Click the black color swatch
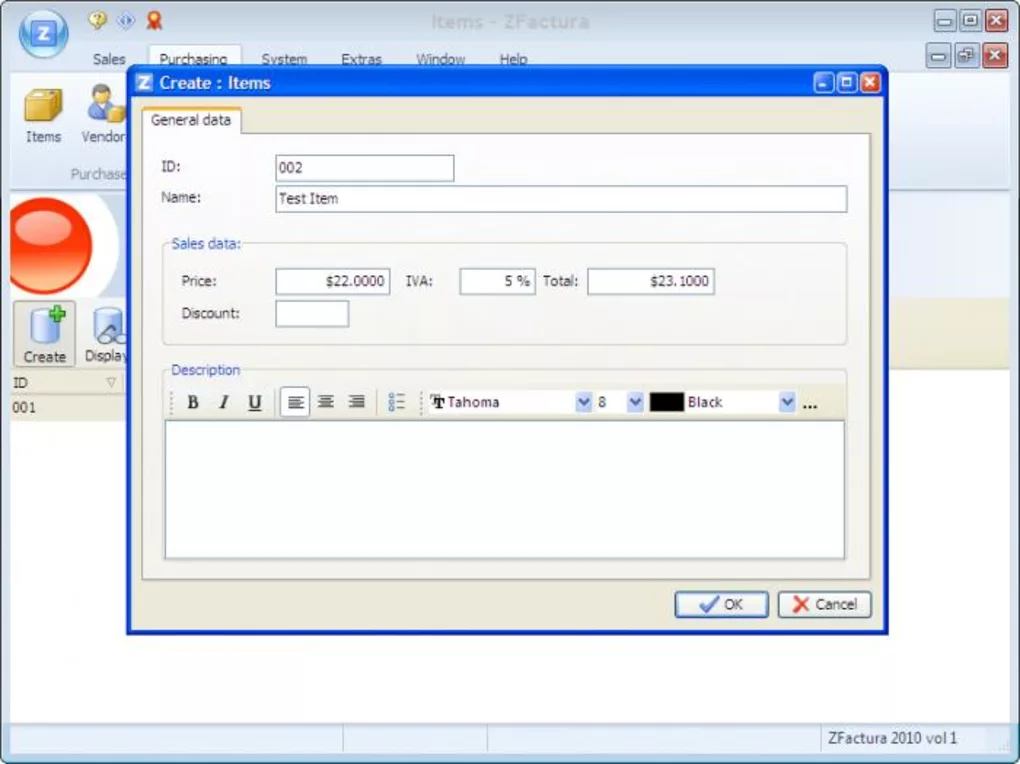 tap(667, 402)
